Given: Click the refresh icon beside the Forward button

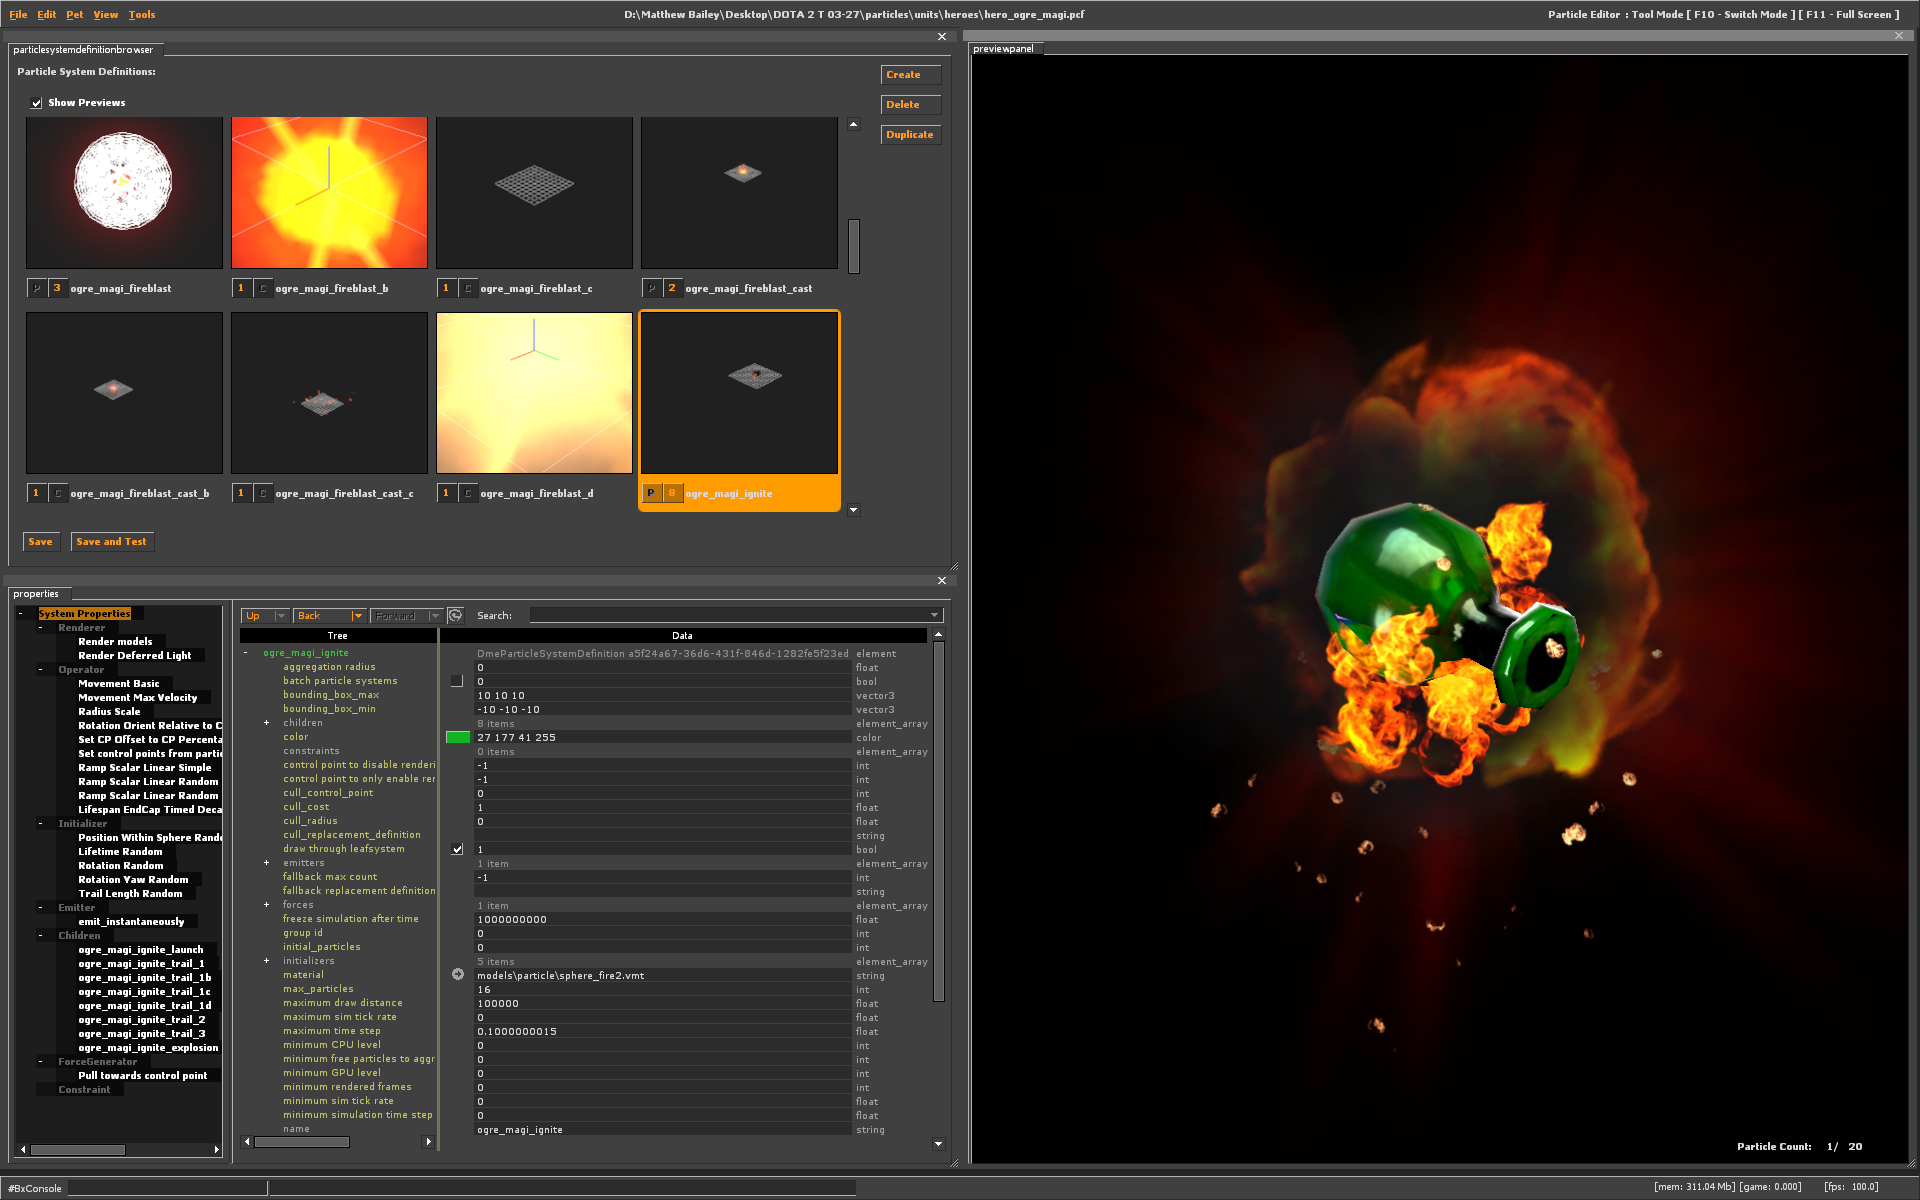Looking at the screenshot, I should click(x=455, y=616).
